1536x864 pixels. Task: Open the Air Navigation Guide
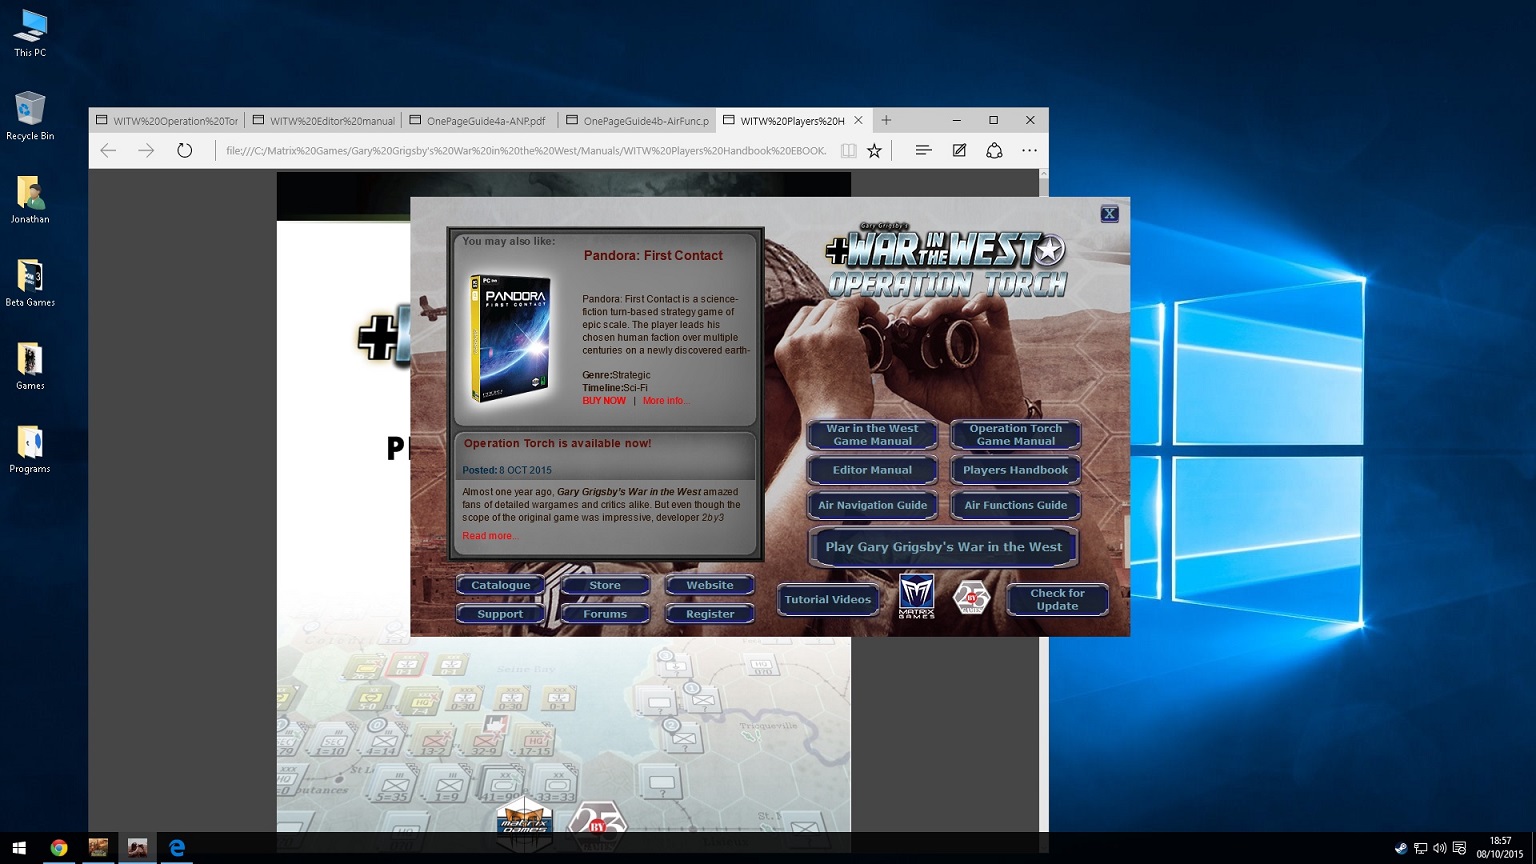872,505
